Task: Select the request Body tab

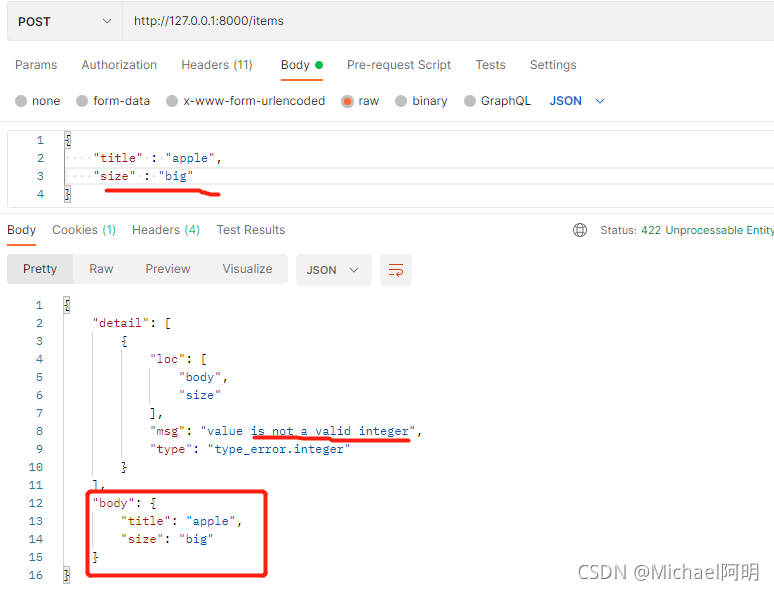Action: coord(302,65)
